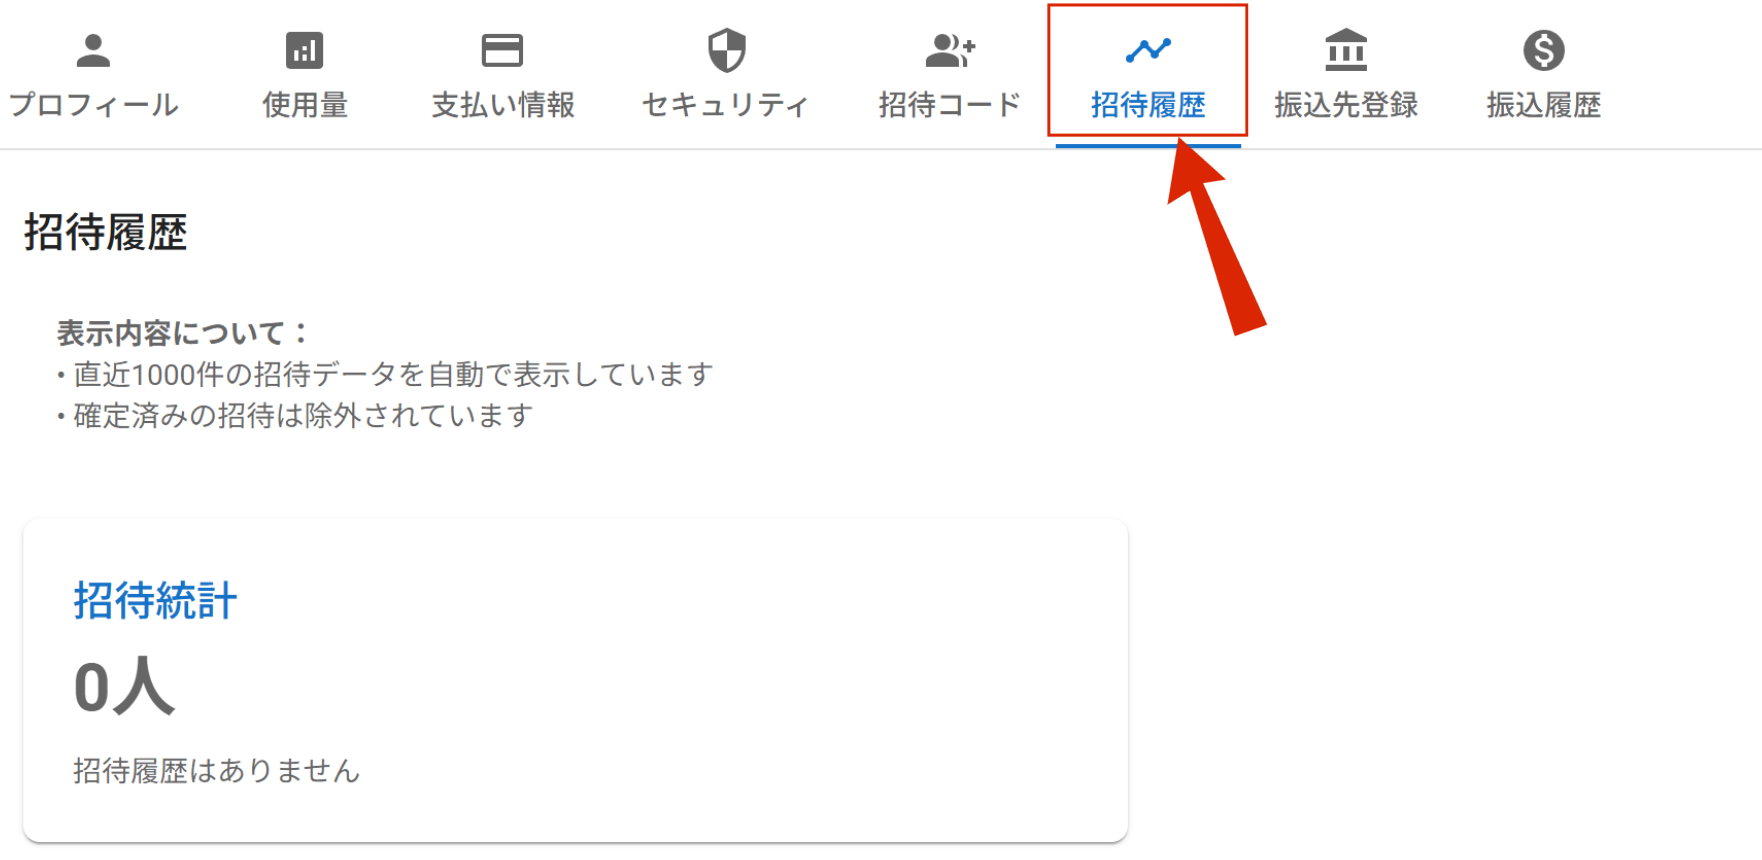The image size is (1762, 860).
Task: Click the 招待履歴 page heading
Action: (106, 233)
